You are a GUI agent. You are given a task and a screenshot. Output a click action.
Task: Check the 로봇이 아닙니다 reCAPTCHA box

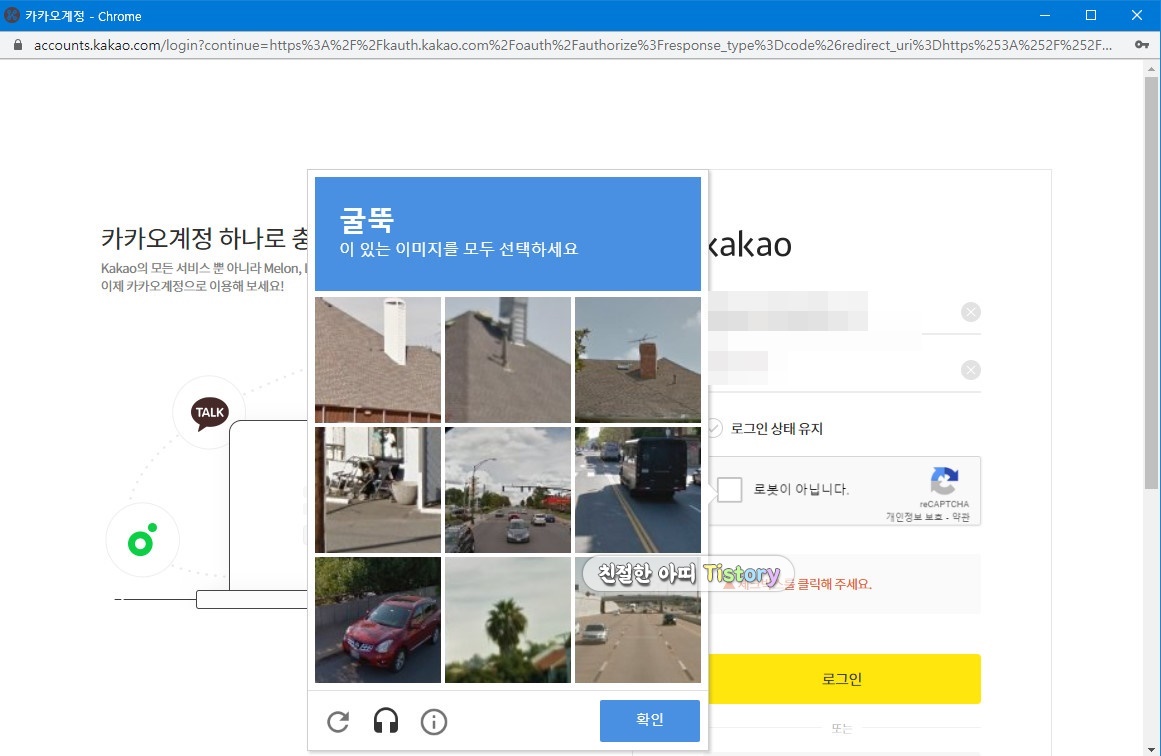729,489
